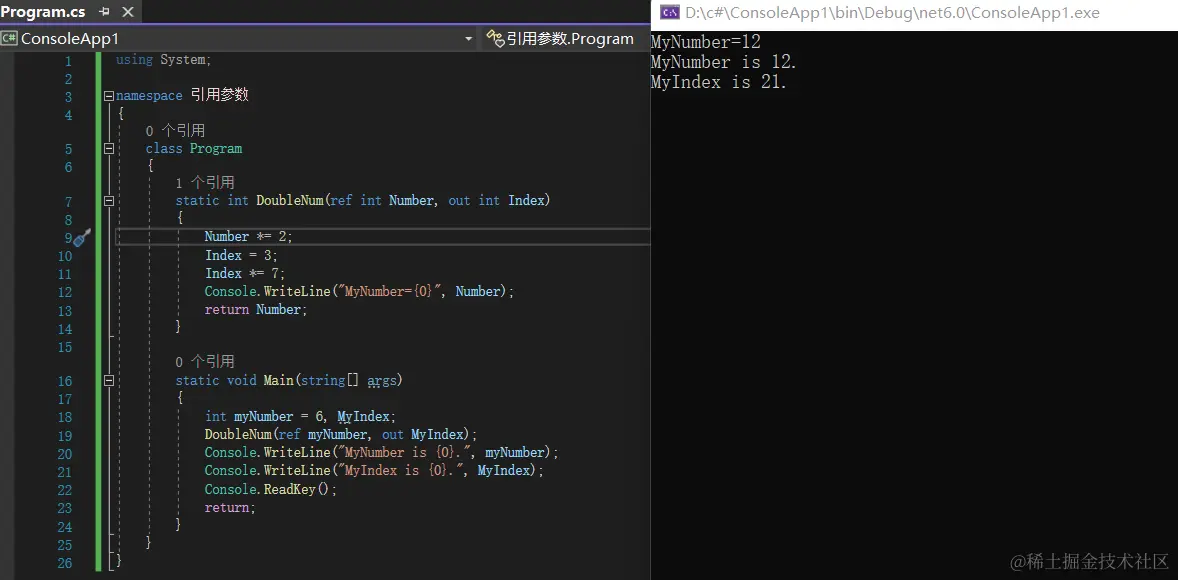The image size is (1178, 580).
Task: Click the 'using System;' line
Action: [x=164, y=59]
